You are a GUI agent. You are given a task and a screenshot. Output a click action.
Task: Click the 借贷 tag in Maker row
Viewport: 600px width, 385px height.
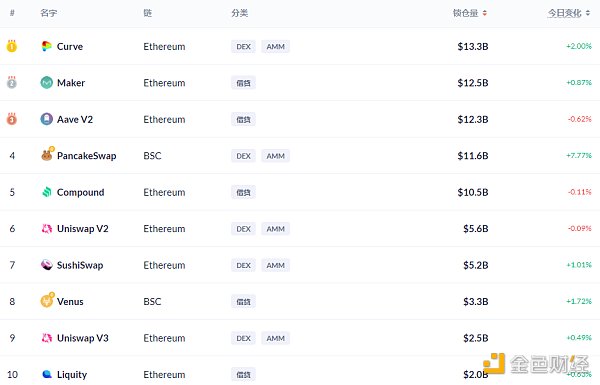[x=243, y=83]
